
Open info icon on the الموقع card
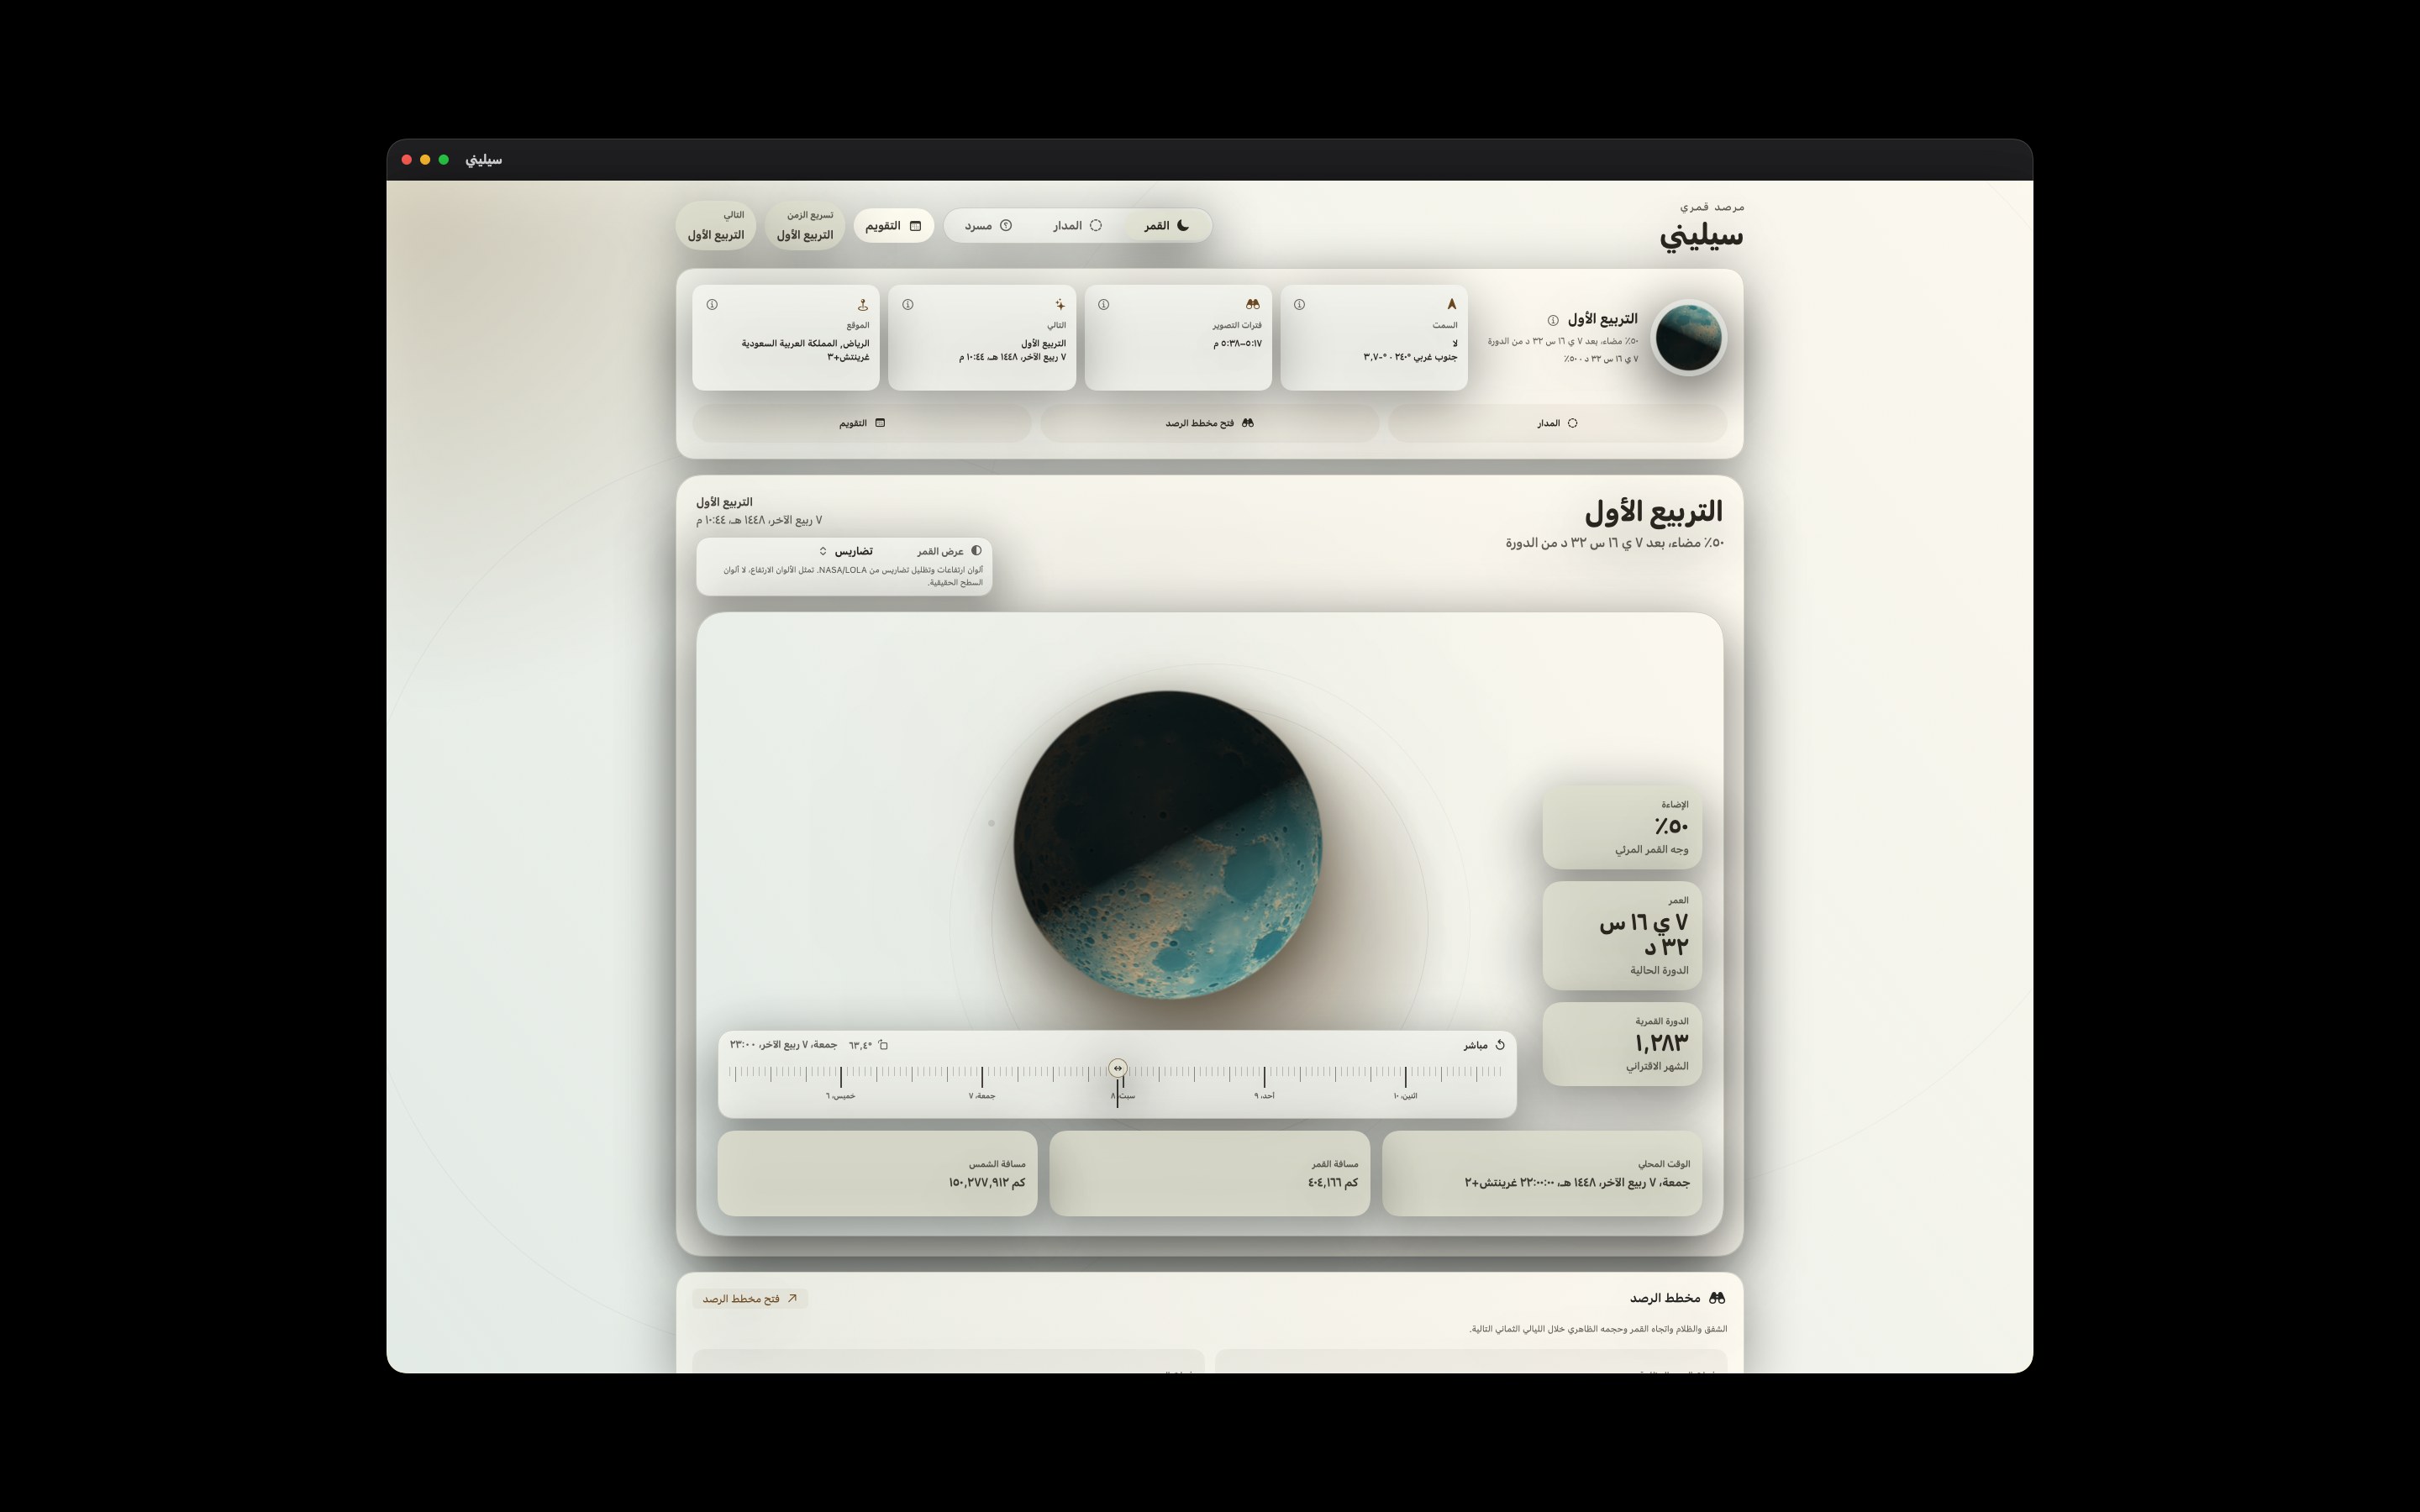click(712, 304)
